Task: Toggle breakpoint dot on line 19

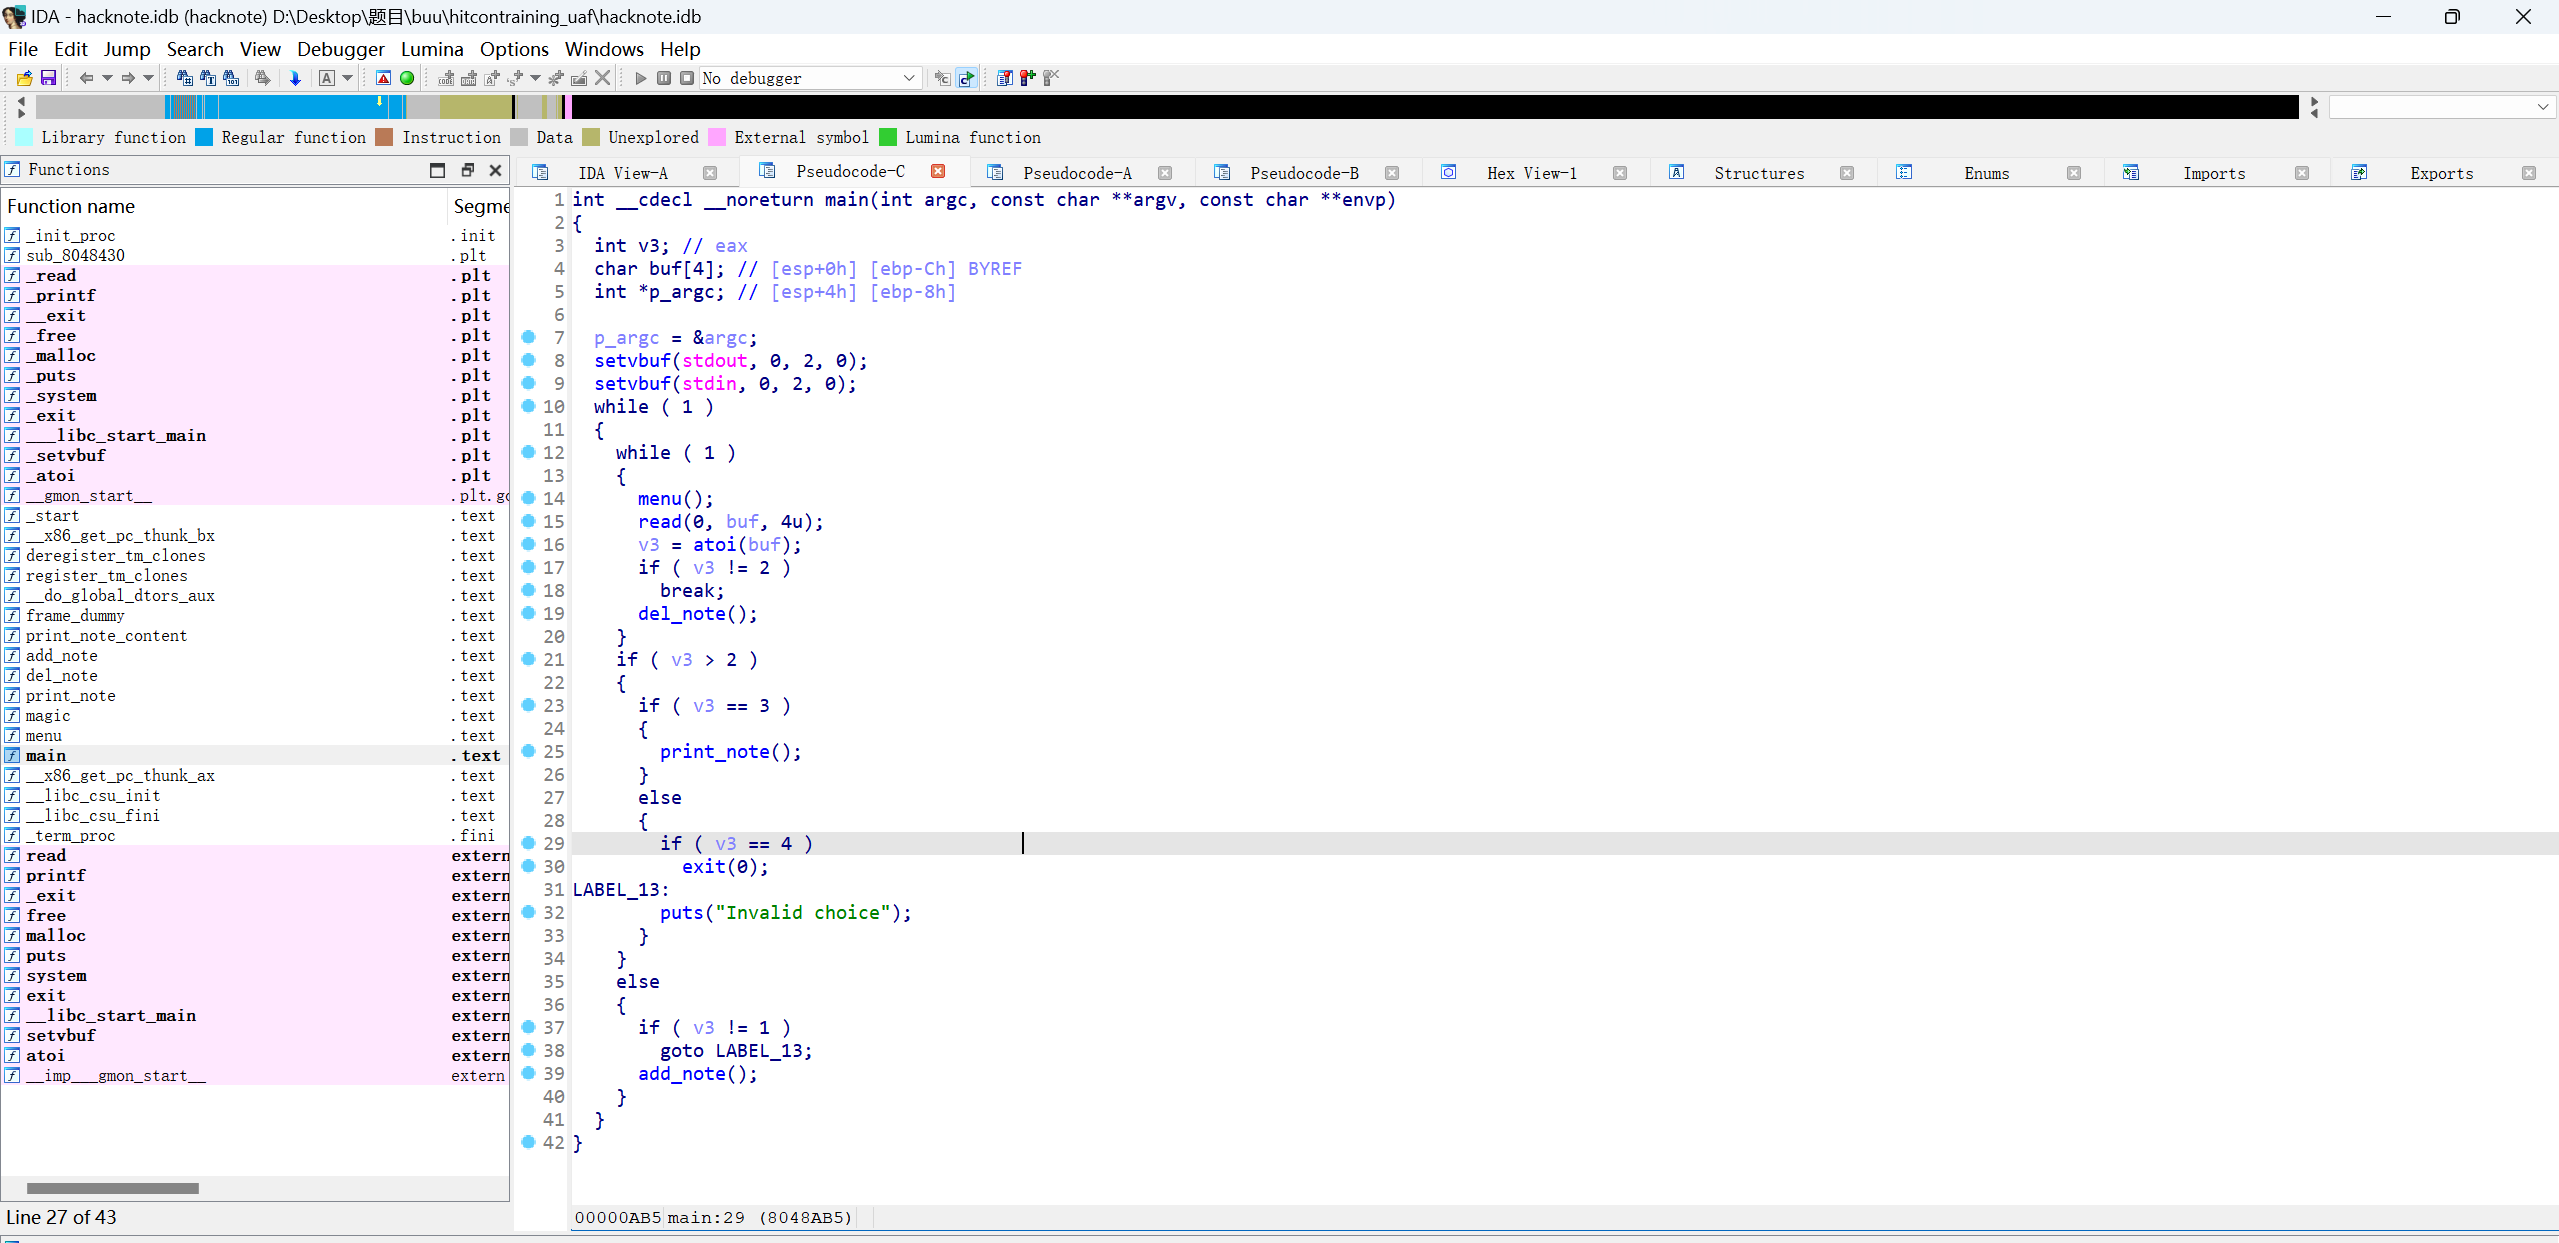Action: pos(529,613)
